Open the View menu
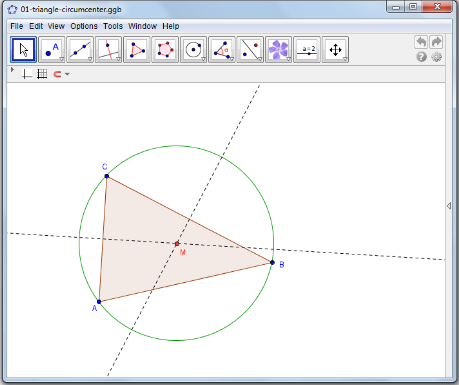Screen dimensions: 459x385 56,26
